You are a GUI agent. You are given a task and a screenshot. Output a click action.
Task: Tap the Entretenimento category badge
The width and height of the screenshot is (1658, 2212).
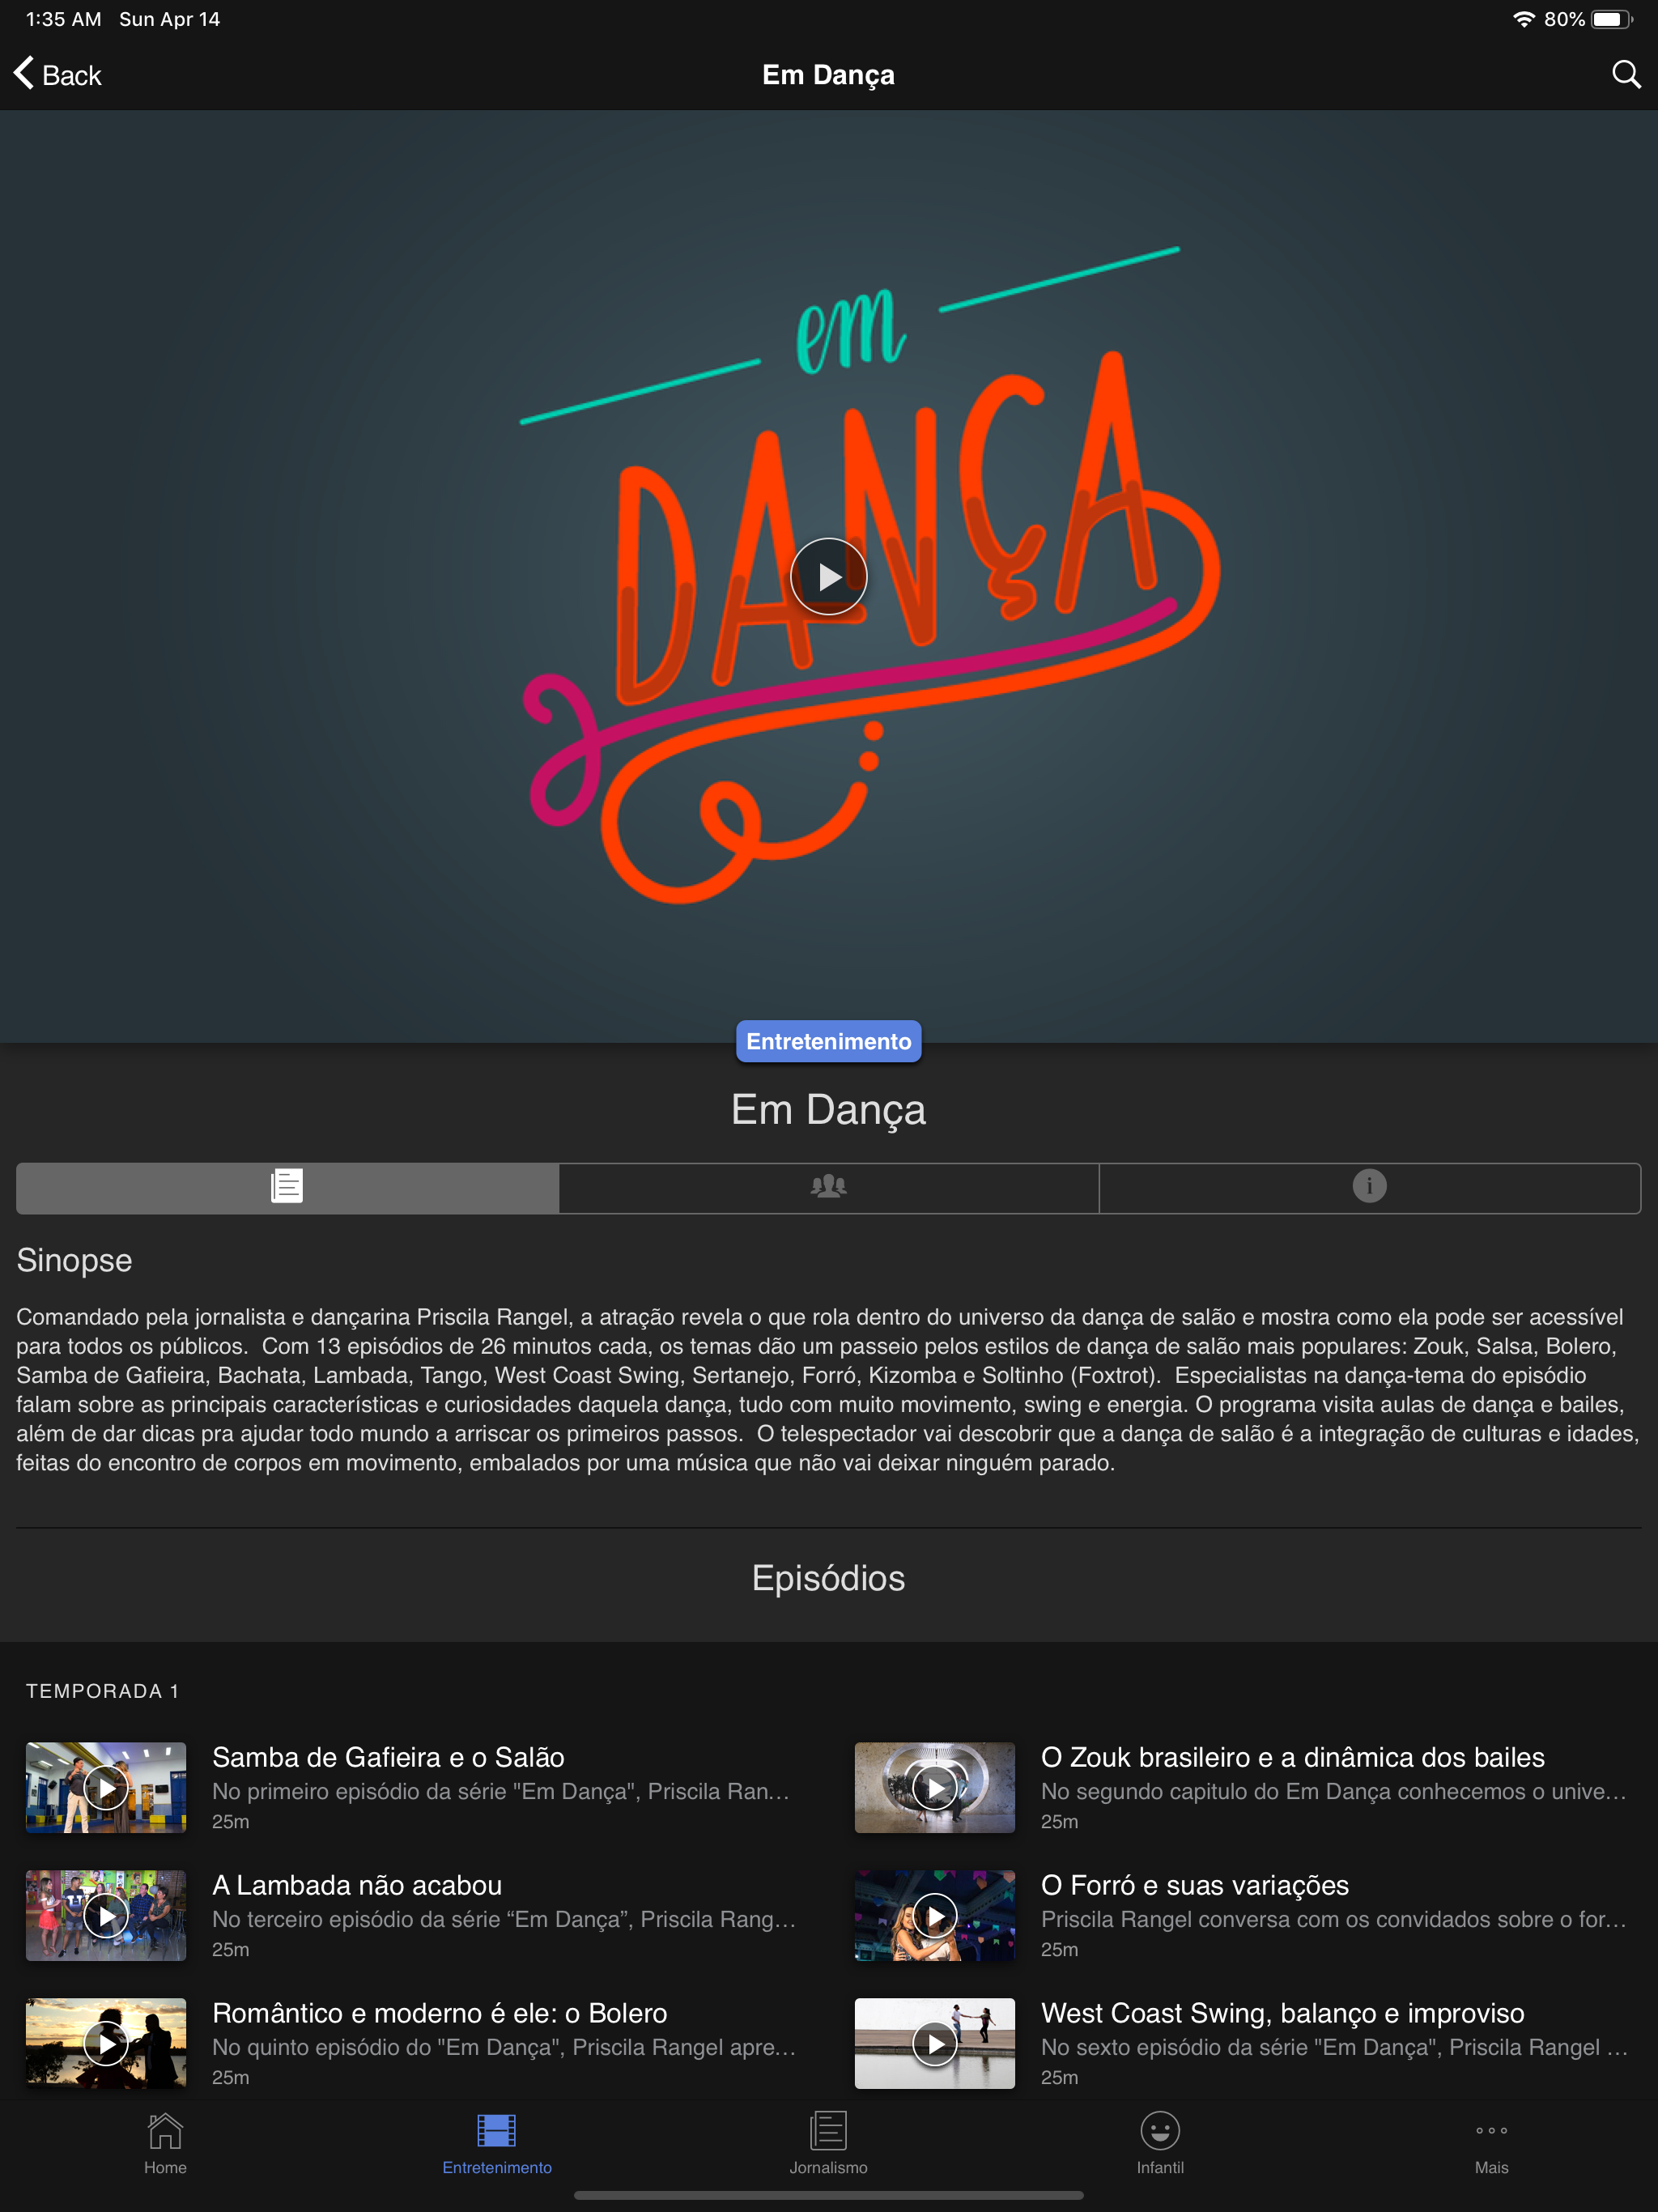click(x=828, y=1041)
